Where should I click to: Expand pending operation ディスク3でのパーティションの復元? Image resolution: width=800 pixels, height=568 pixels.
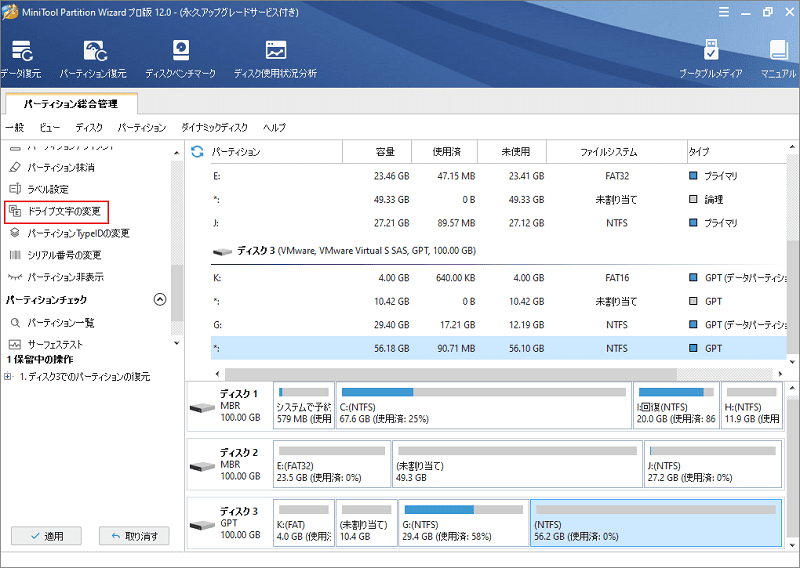point(8,377)
